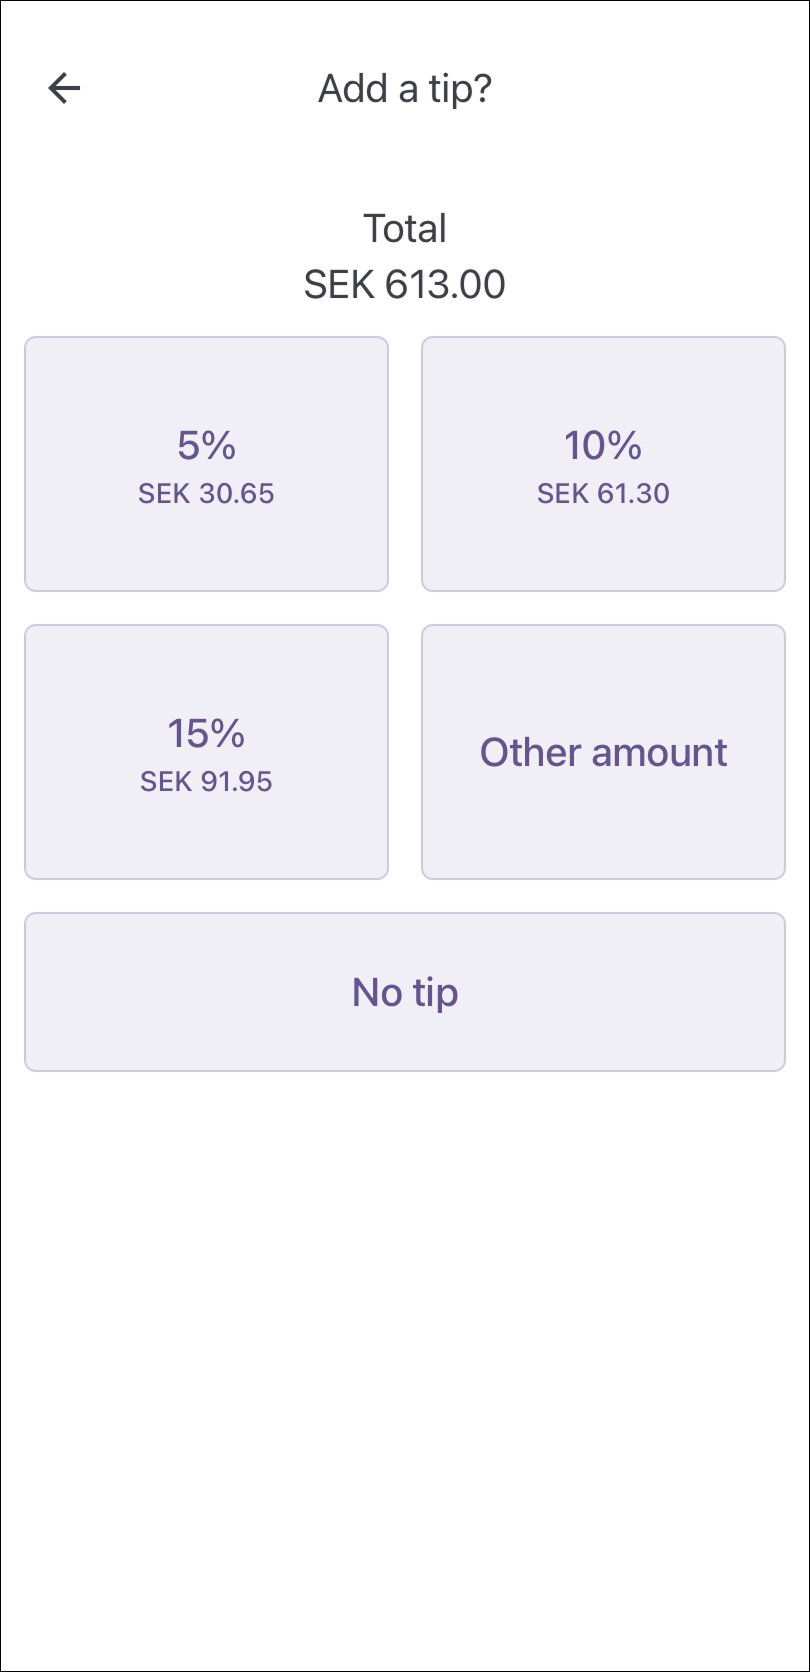810x1672 pixels.
Task: Click the 15% percentage text
Action: pos(206,733)
